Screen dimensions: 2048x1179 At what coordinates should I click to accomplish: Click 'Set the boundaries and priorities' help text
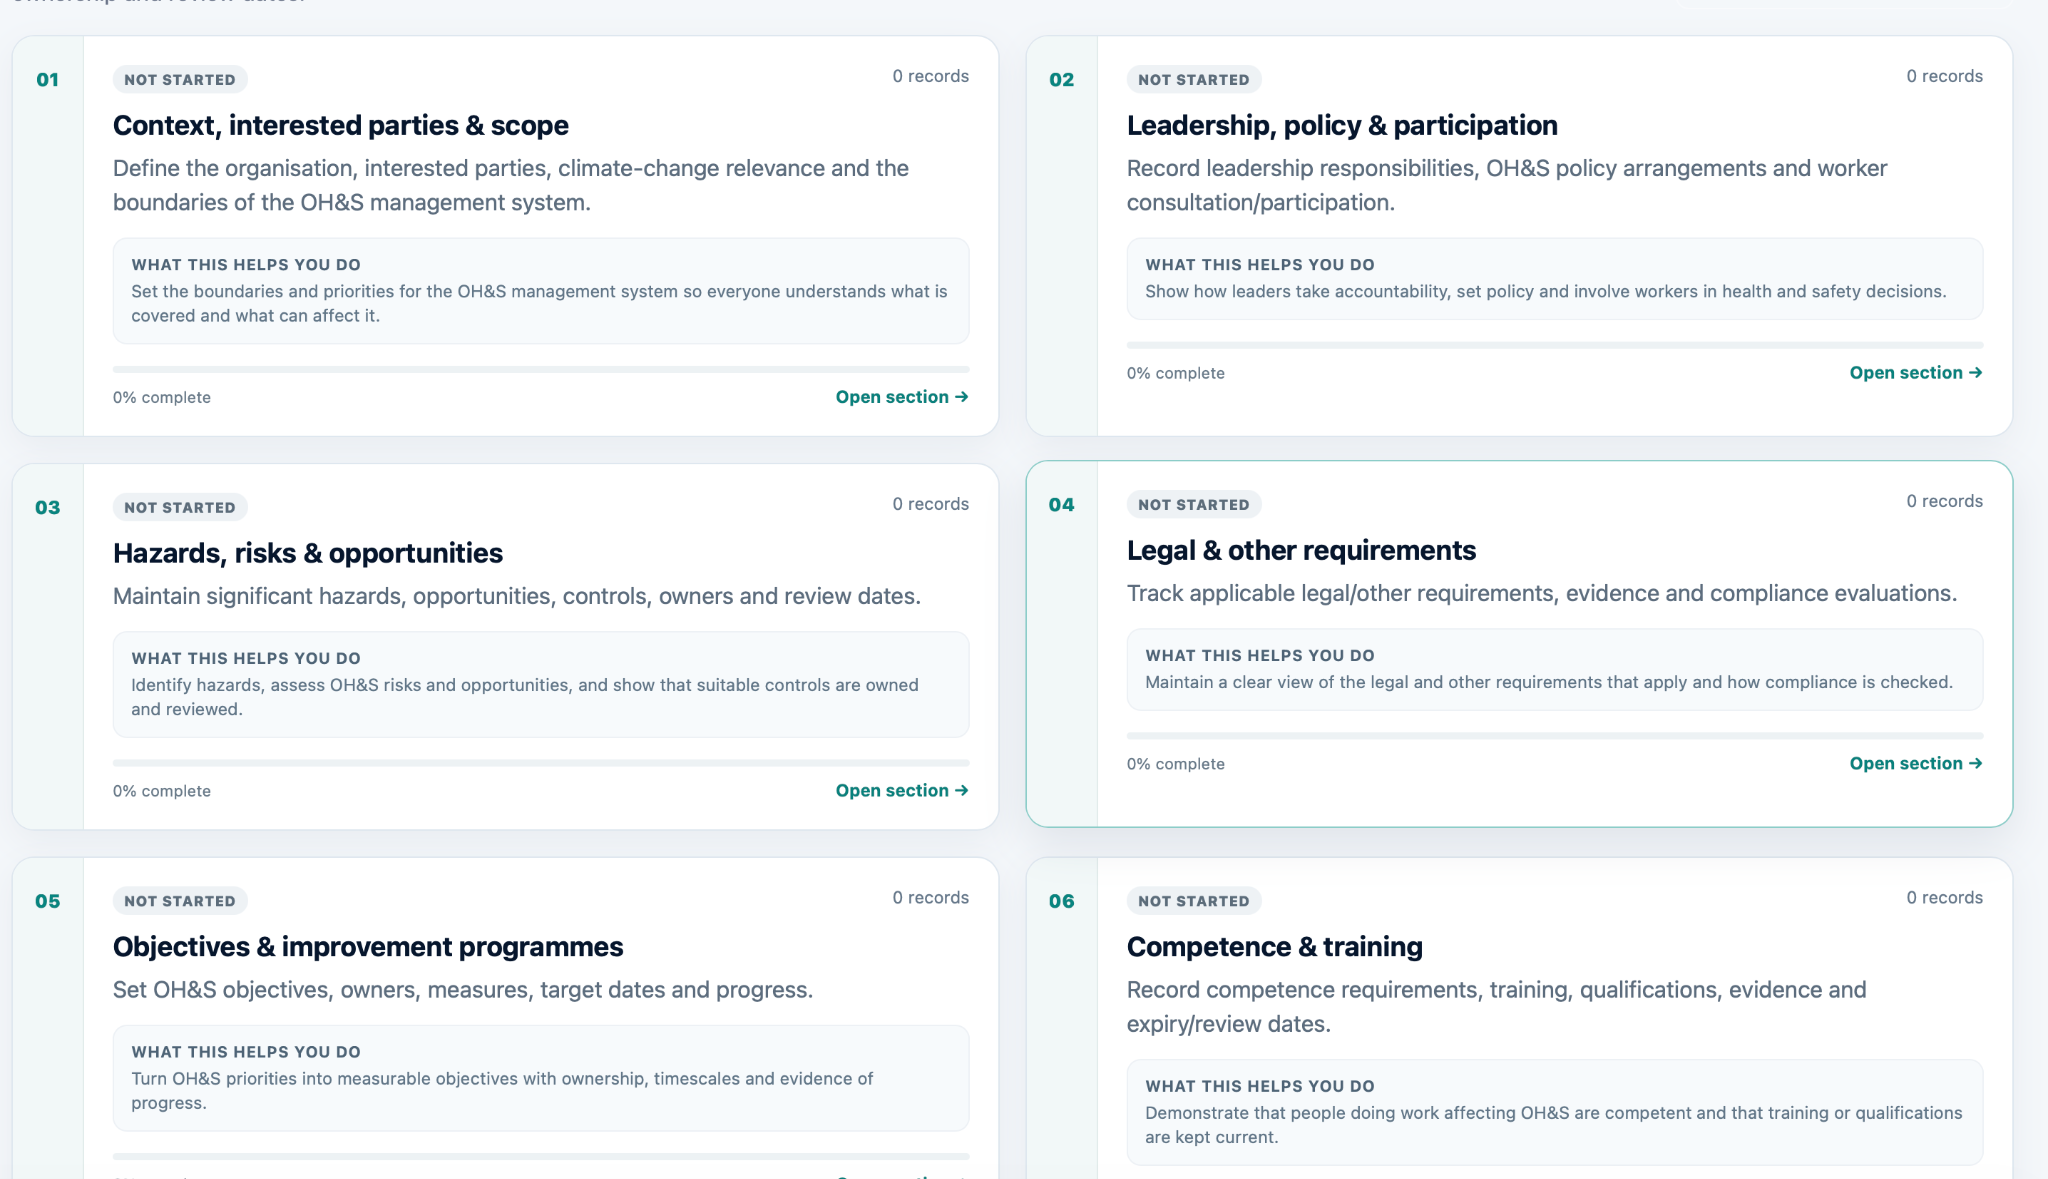point(539,304)
